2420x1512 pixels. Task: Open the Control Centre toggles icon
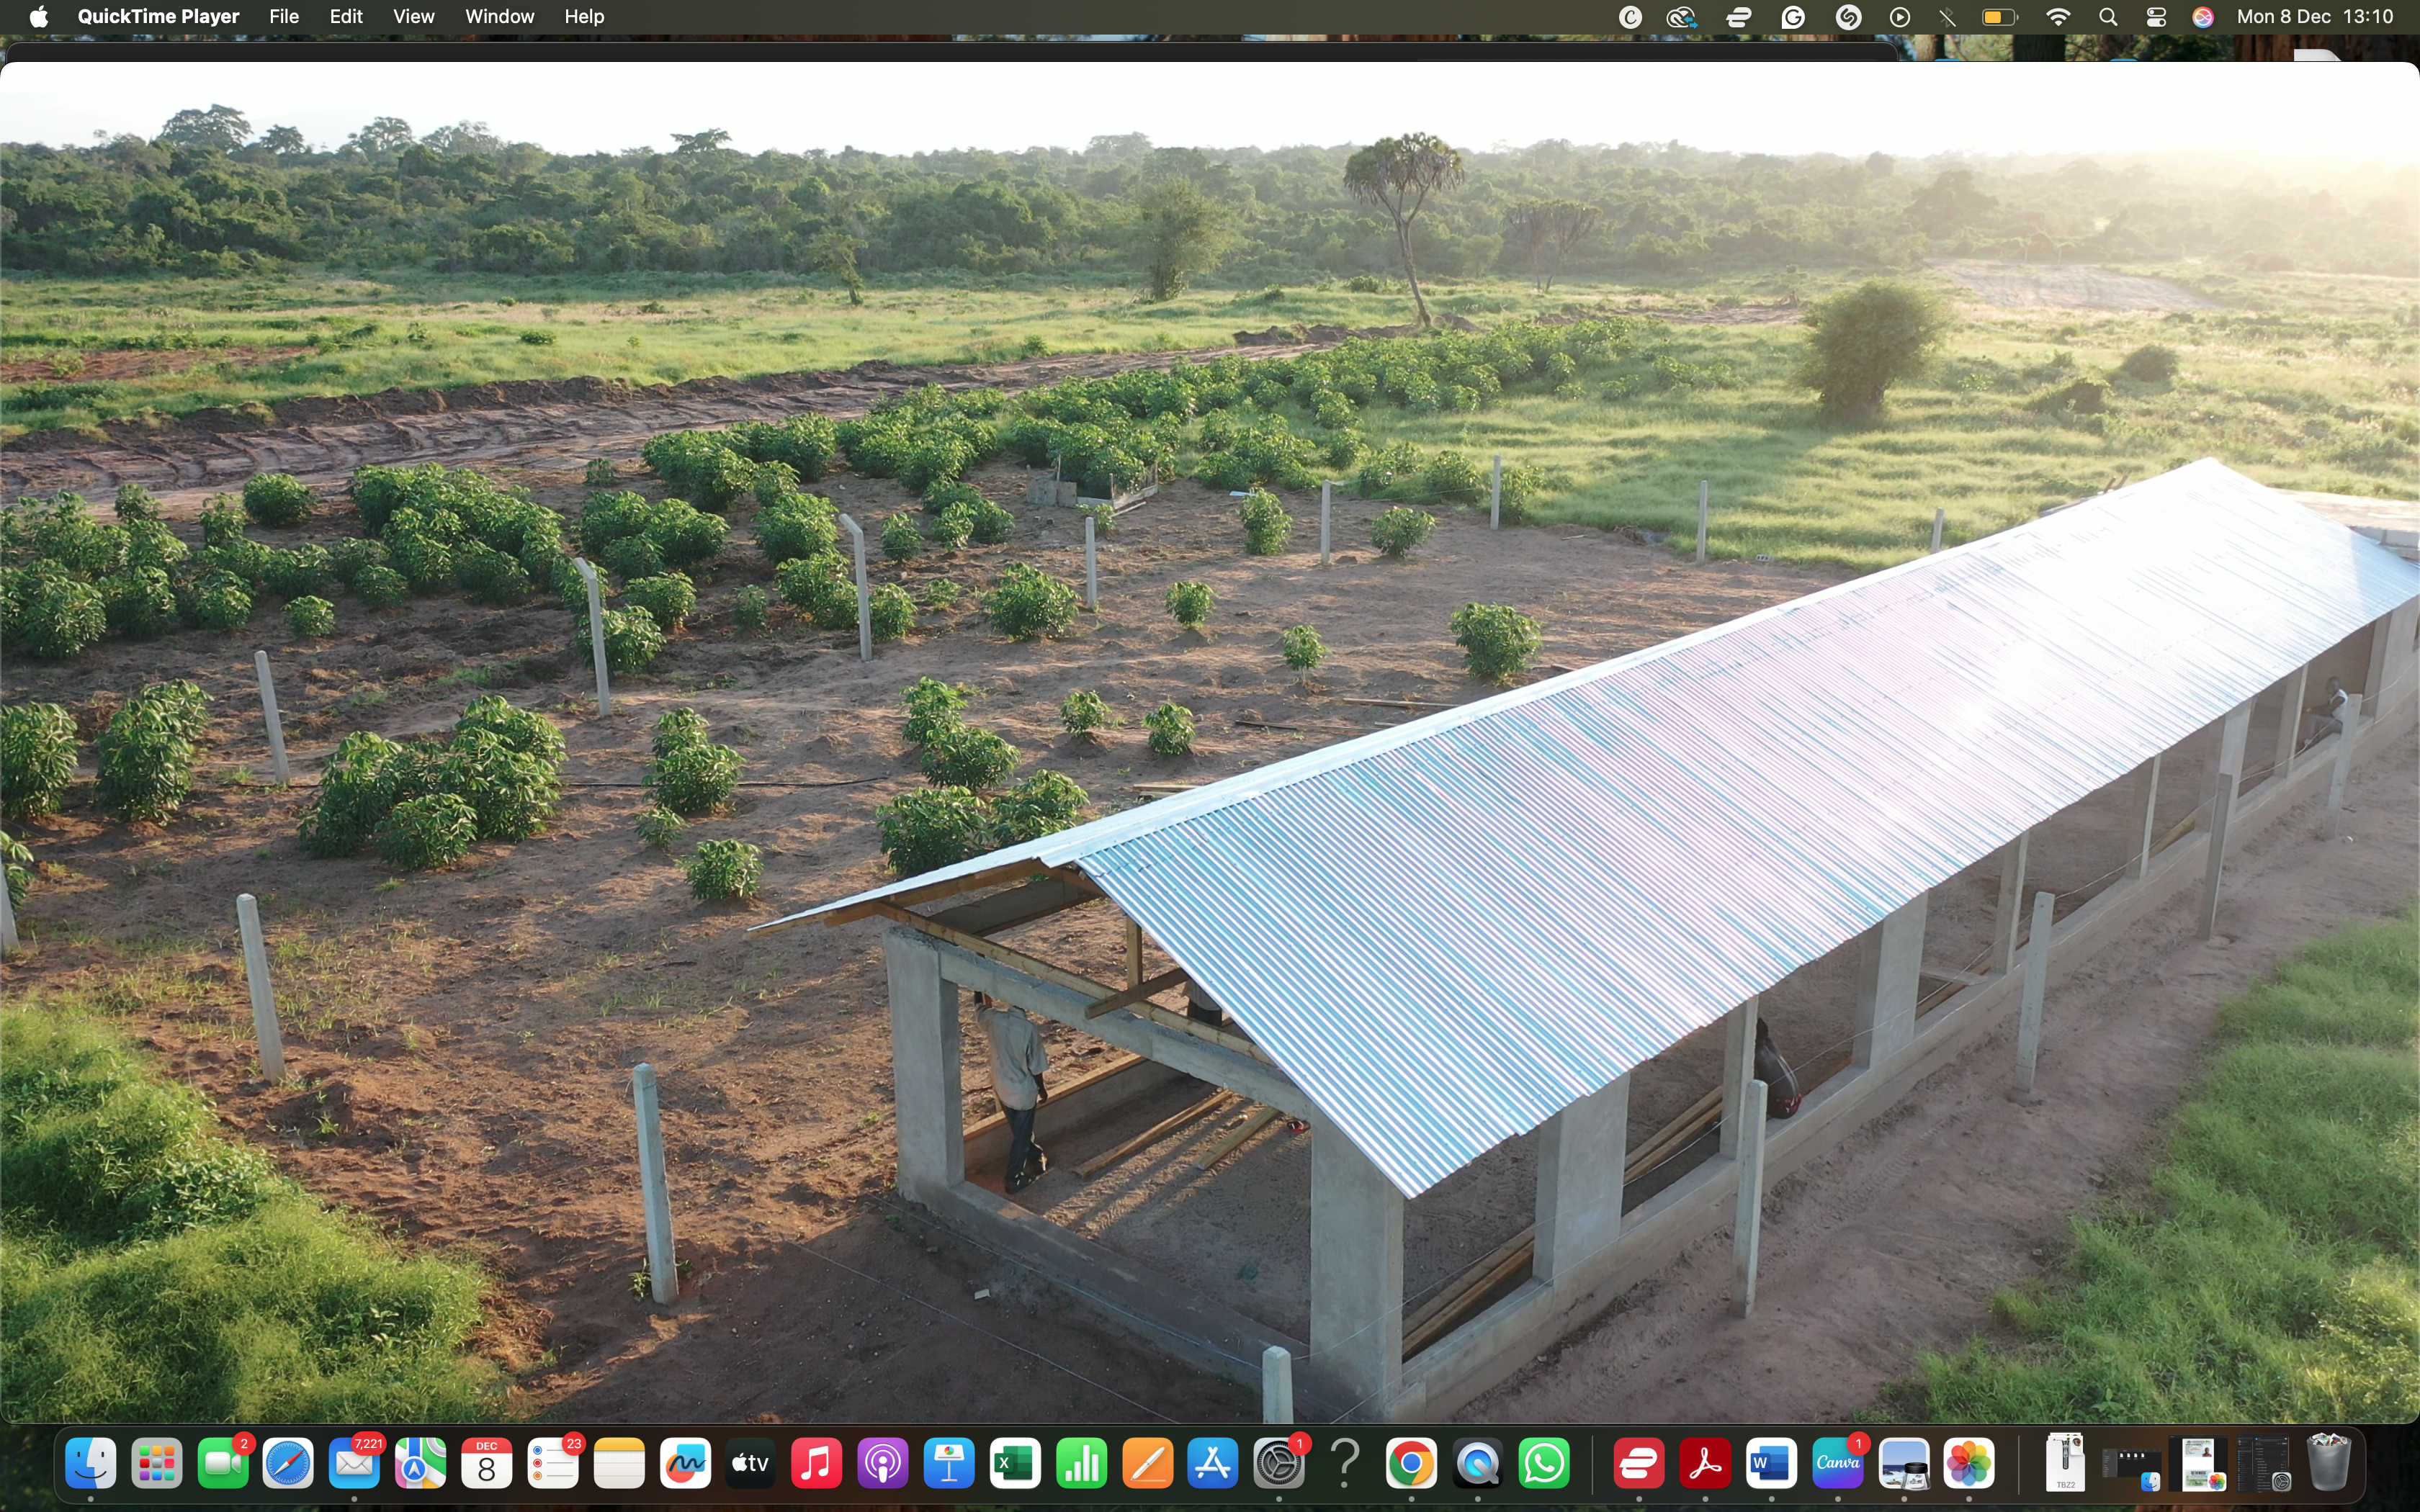[x=2156, y=16]
